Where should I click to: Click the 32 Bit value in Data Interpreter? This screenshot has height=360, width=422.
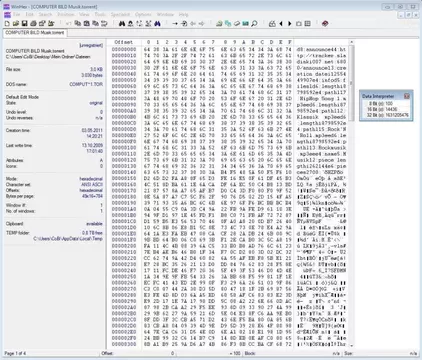pyautogui.click(x=396, y=115)
